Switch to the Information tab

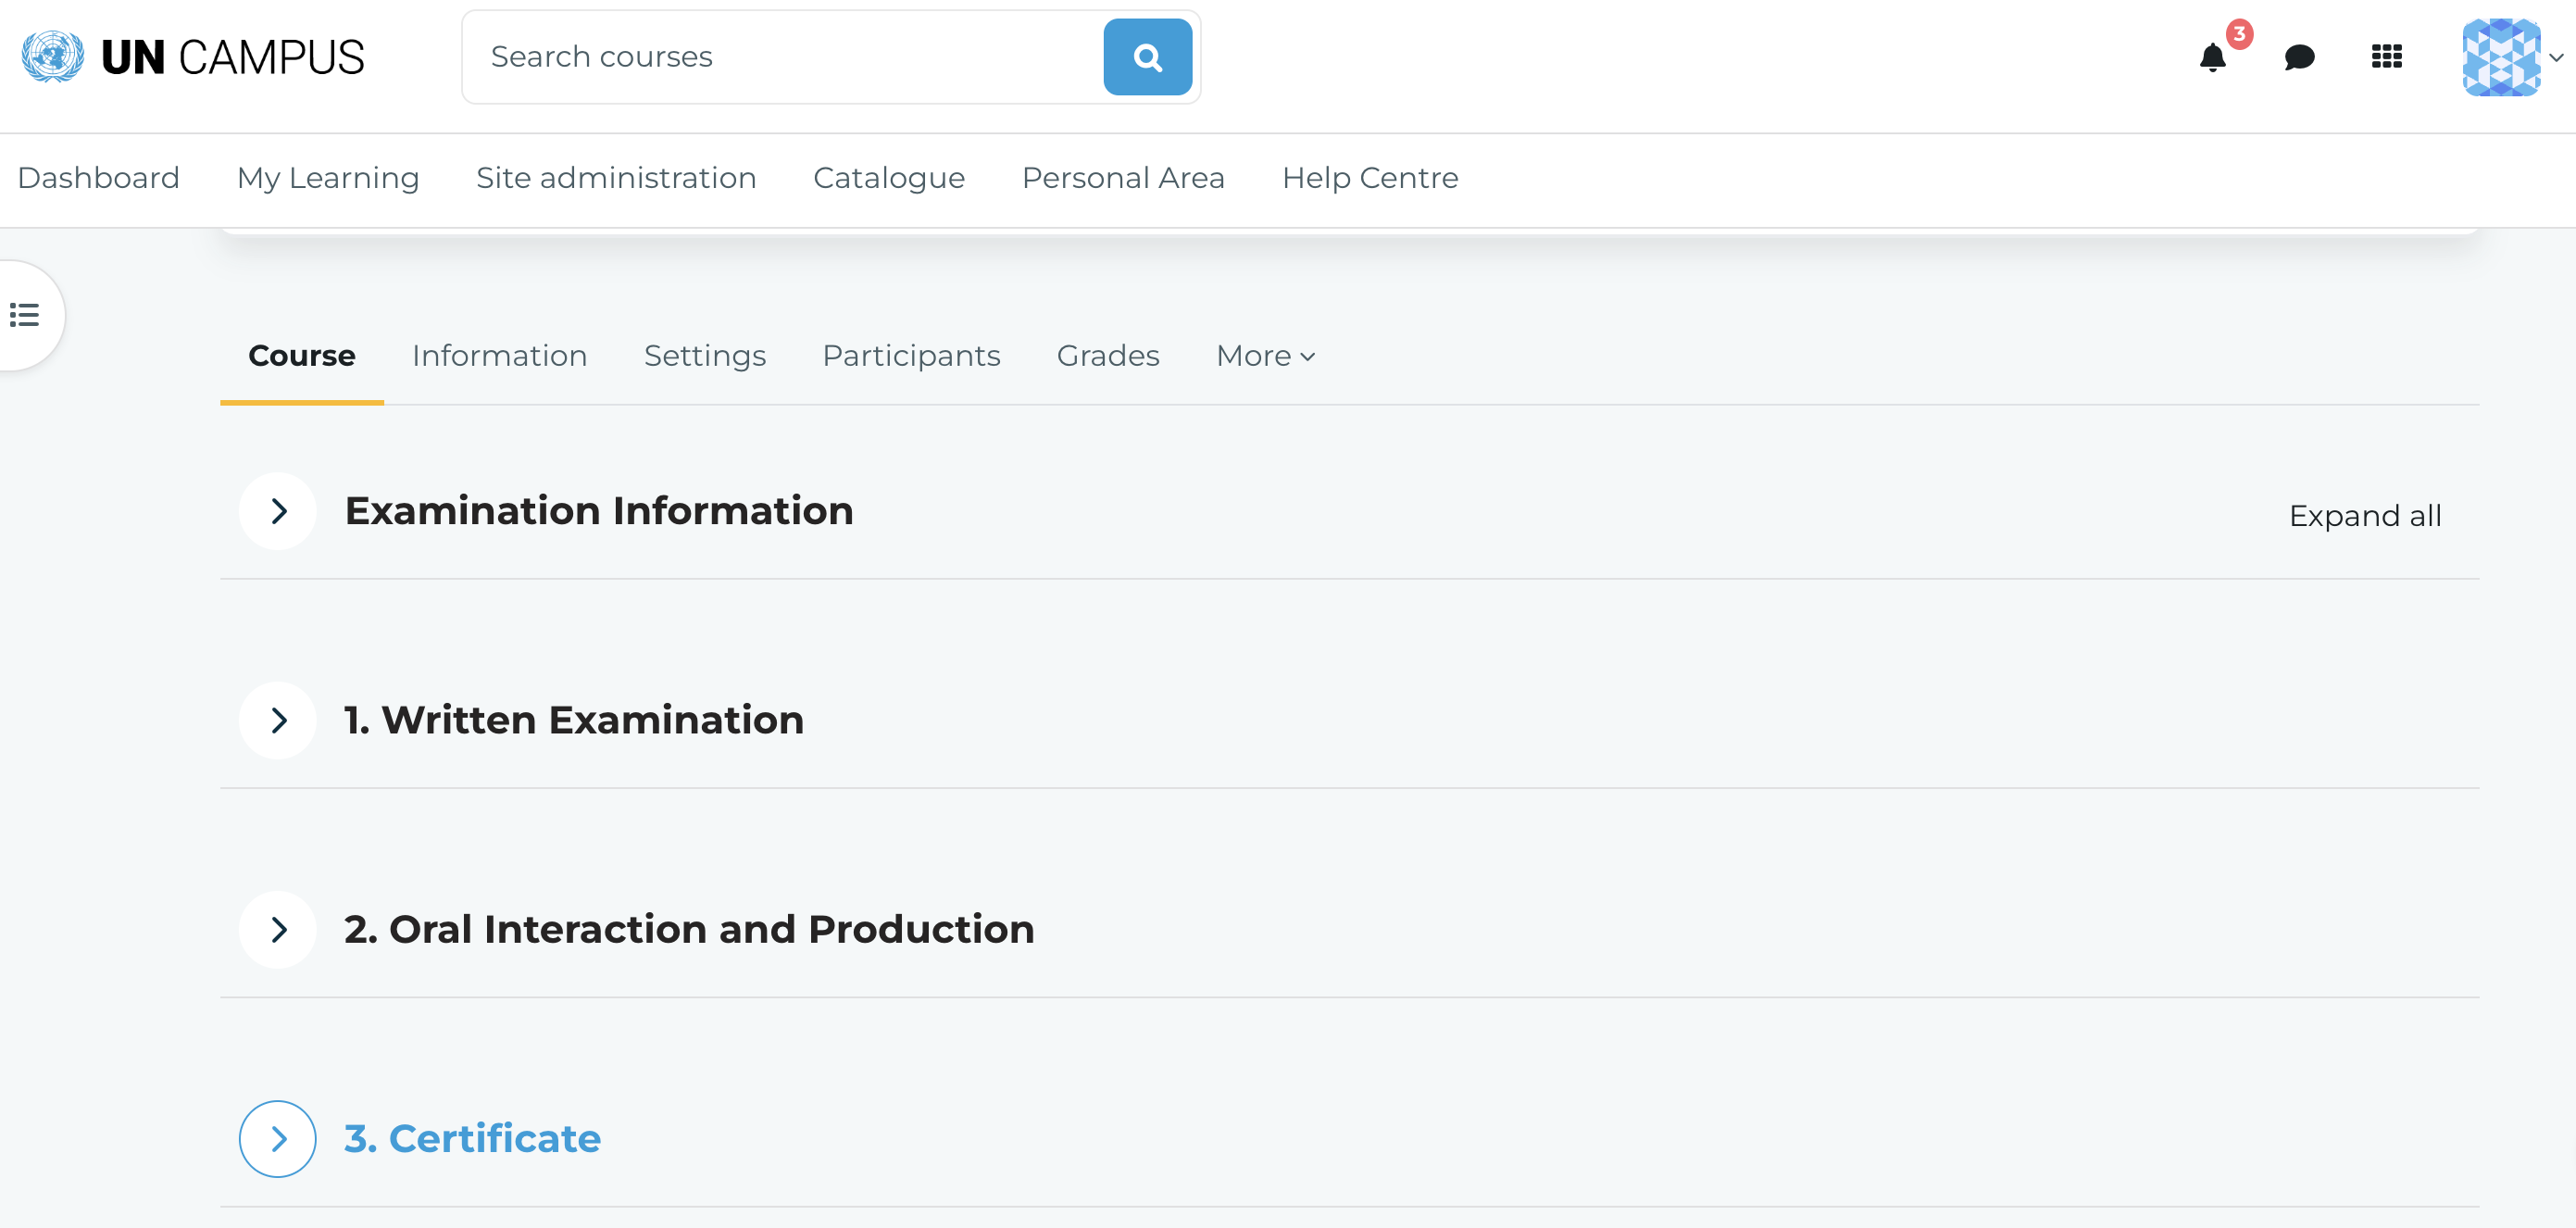point(500,356)
